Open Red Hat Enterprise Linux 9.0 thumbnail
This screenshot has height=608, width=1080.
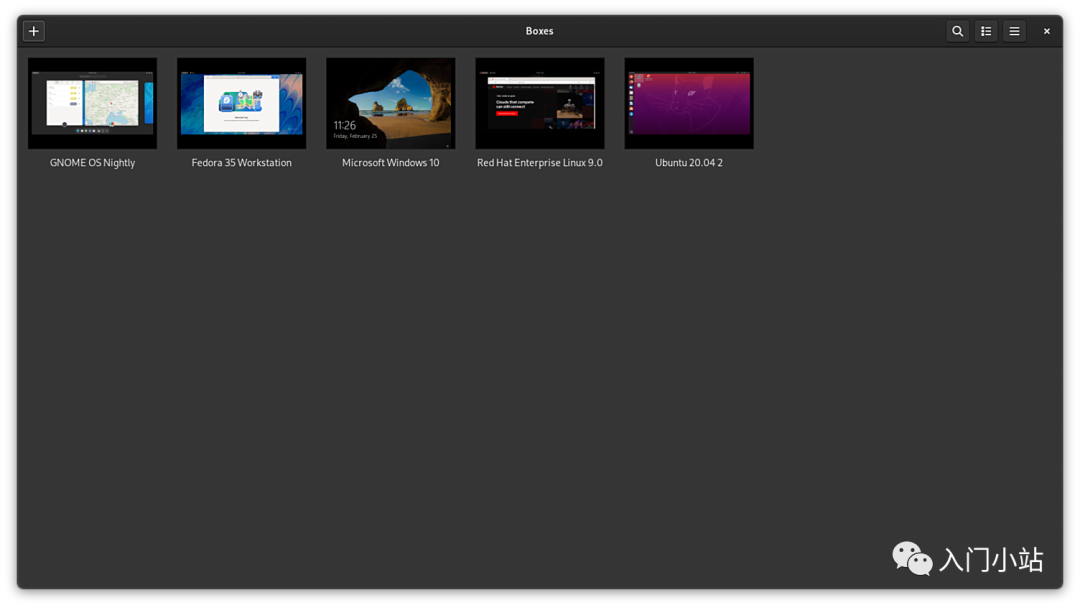click(540, 103)
